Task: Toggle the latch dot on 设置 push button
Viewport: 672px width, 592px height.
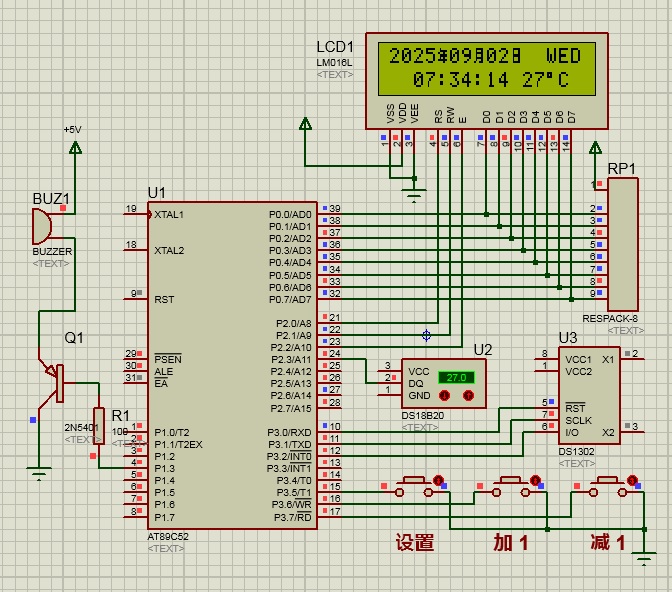Action: (x=437, y=481)
